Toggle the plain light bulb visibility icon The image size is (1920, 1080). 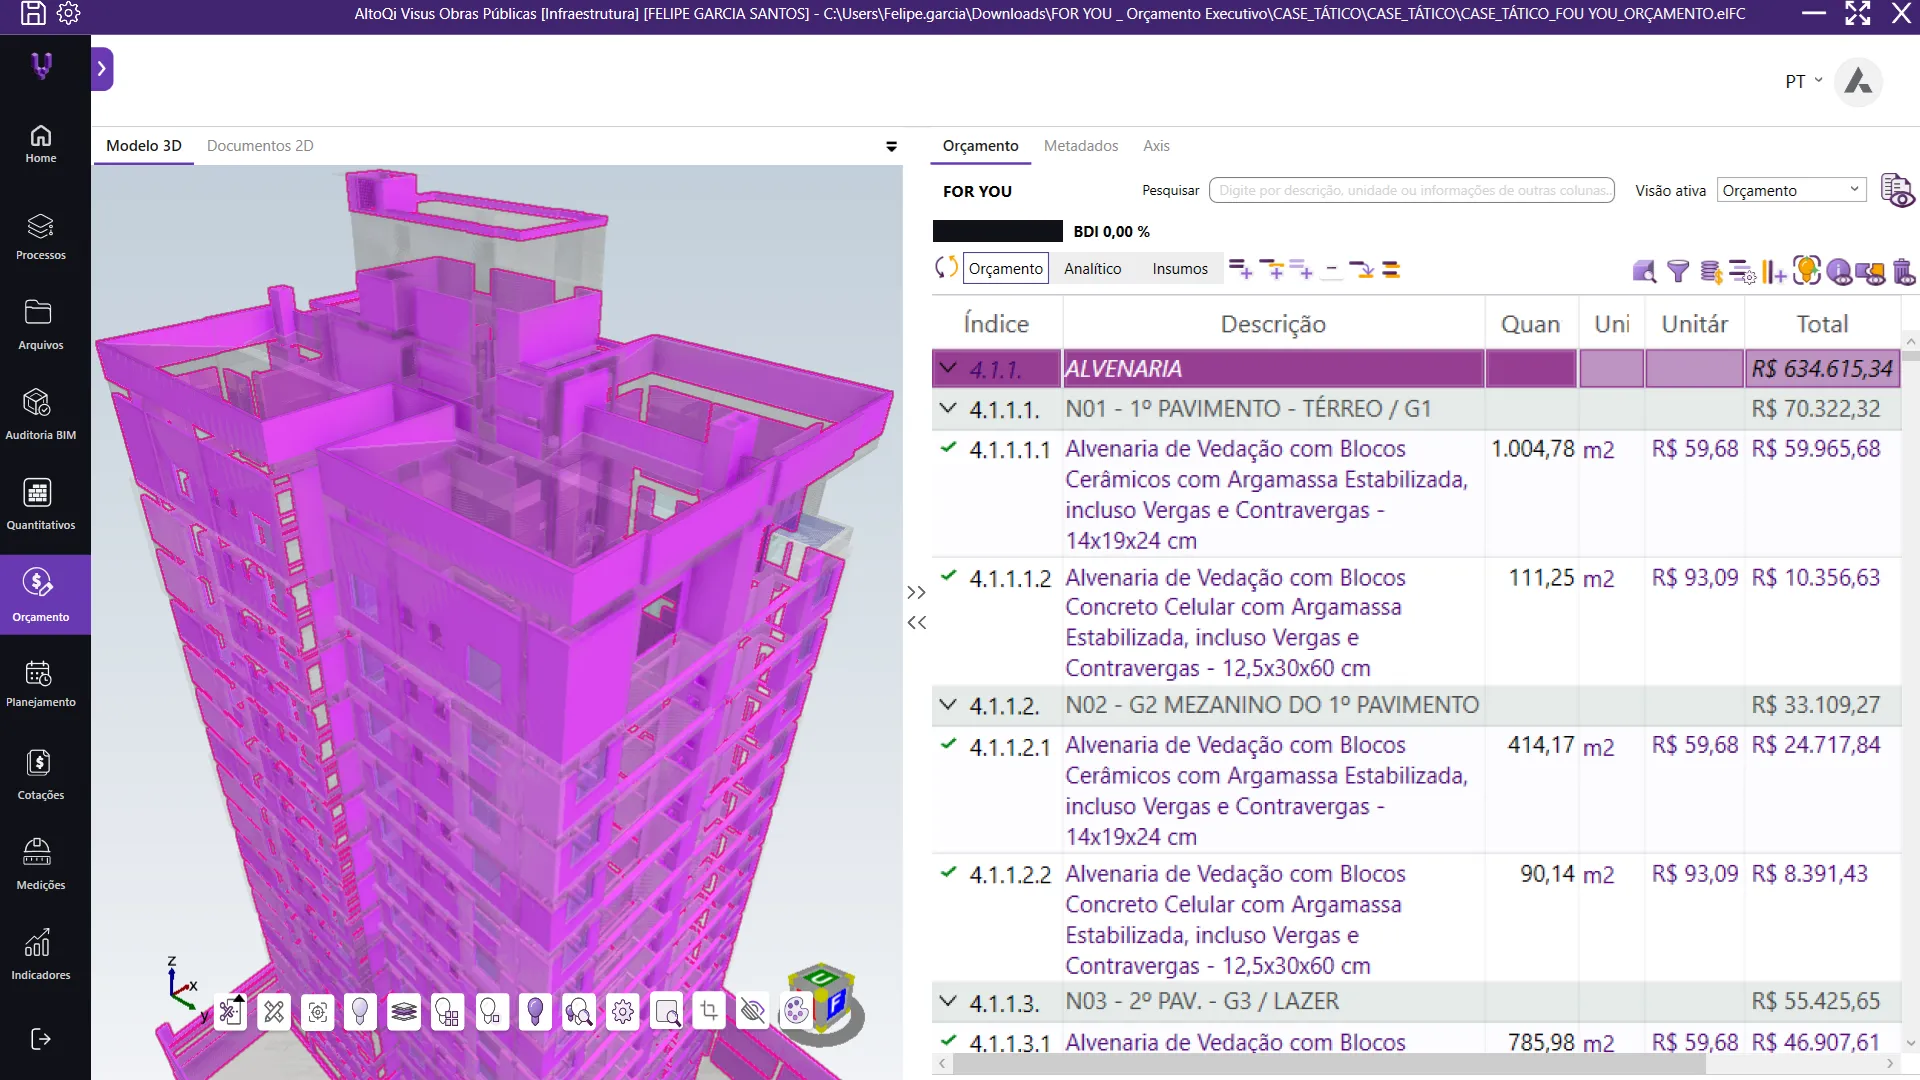tap(360, 1013)
